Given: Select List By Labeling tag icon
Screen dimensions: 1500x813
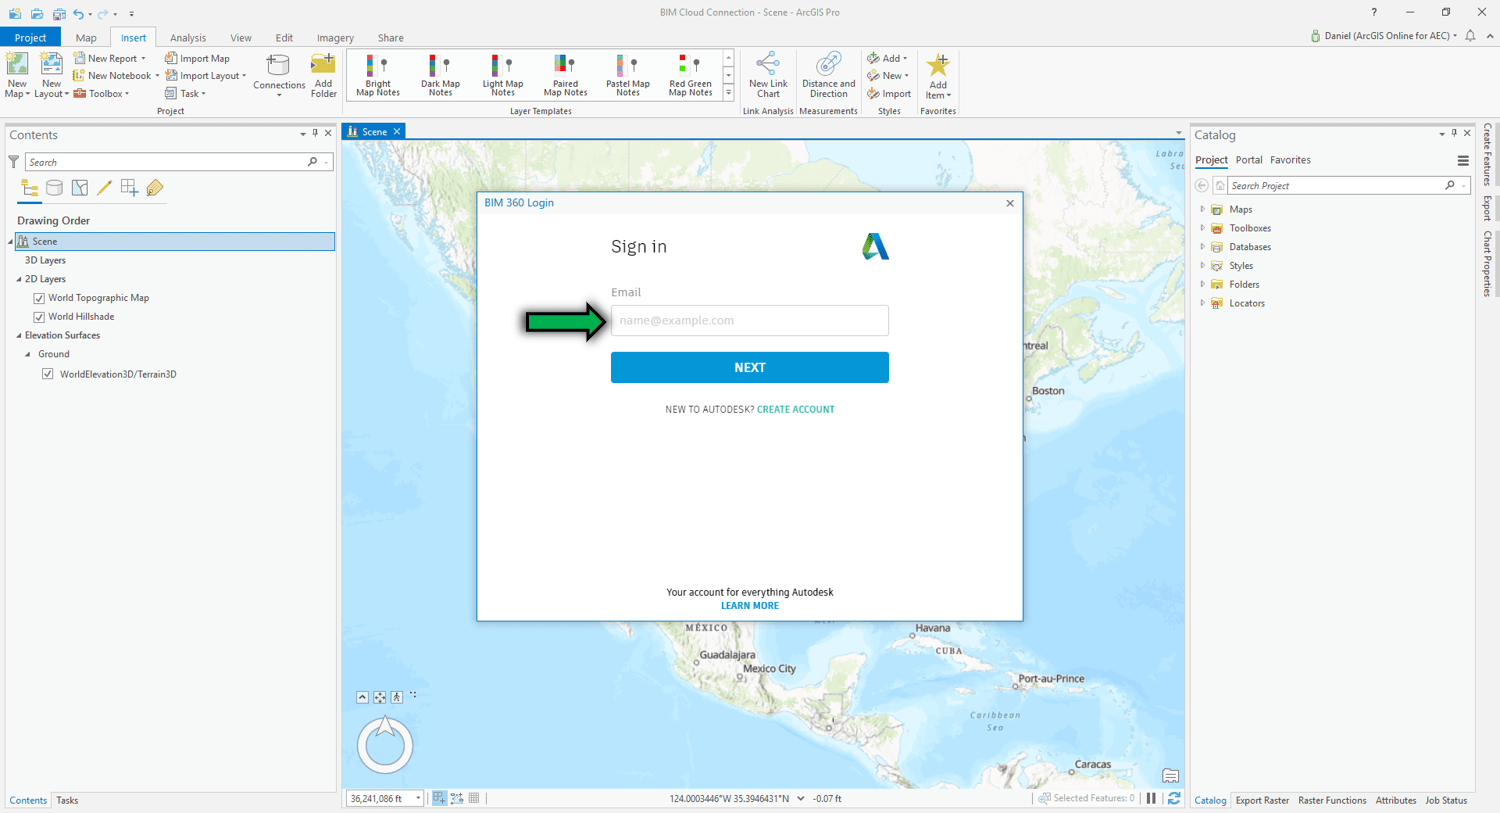Looking at the screenshot, I should (x=154, y=188).
